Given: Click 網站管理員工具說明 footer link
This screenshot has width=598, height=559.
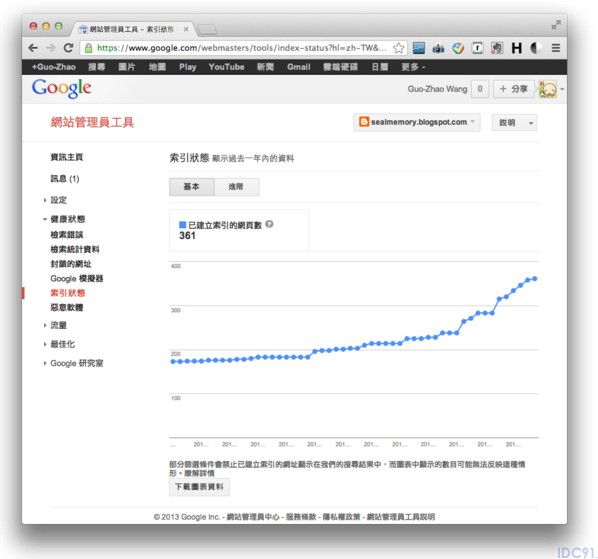Looking at the screenshot, I should pyautogui.click(x=400, y=517).
